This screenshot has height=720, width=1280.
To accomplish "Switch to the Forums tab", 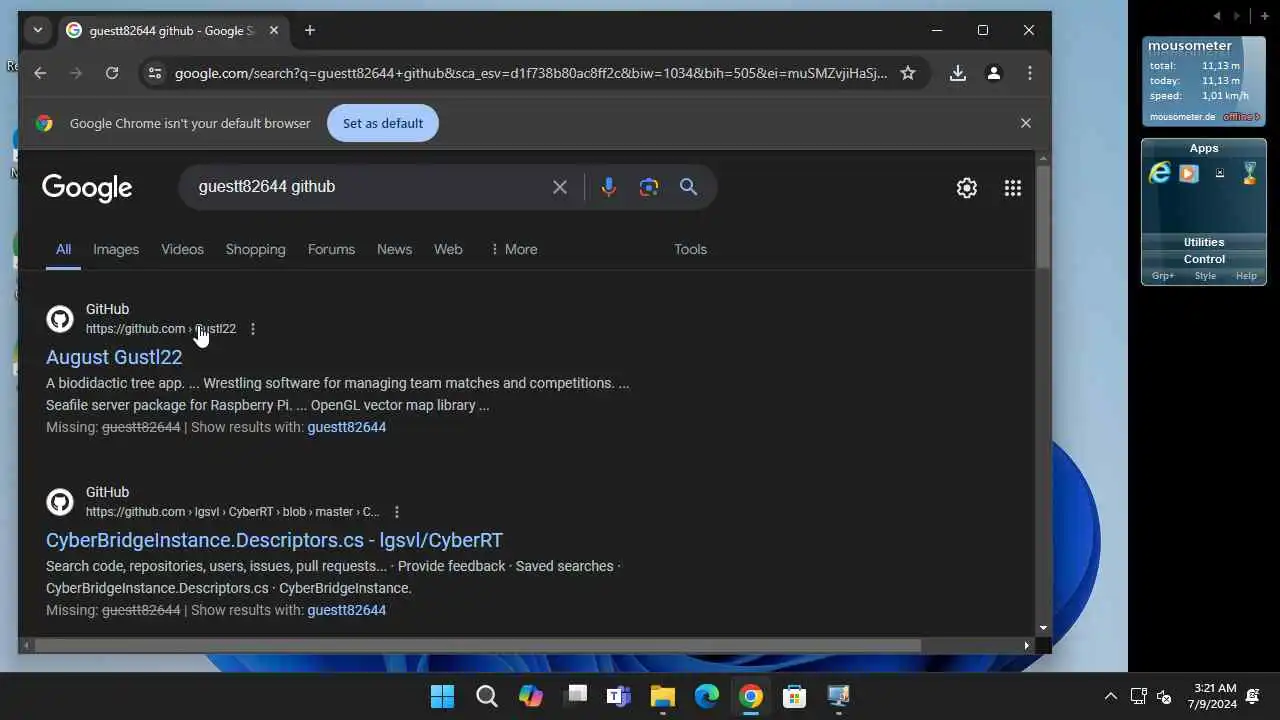I will 331,249.
